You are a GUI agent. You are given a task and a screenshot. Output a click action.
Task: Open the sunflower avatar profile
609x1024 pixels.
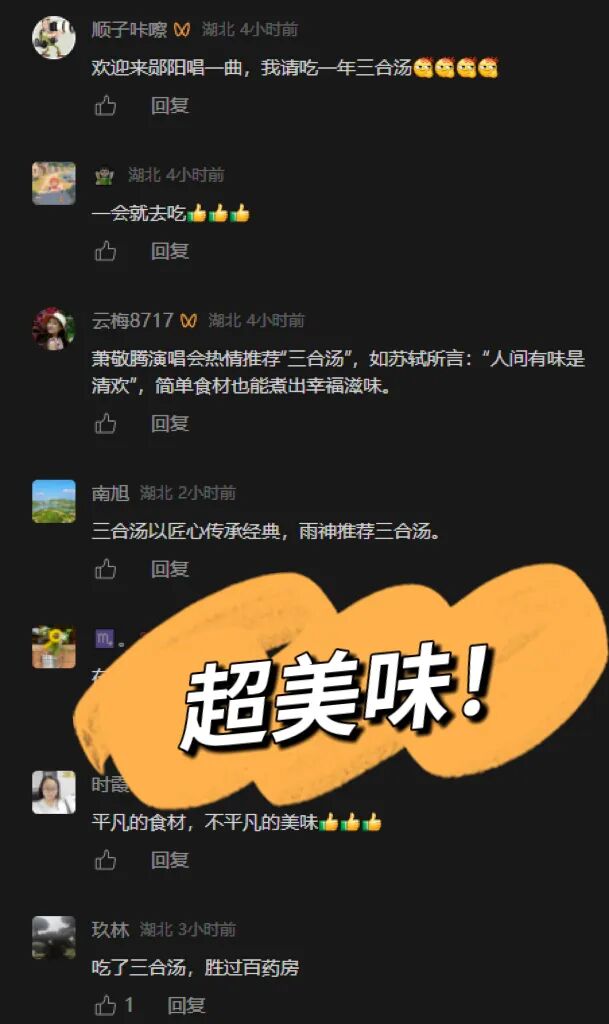point(54,647)
